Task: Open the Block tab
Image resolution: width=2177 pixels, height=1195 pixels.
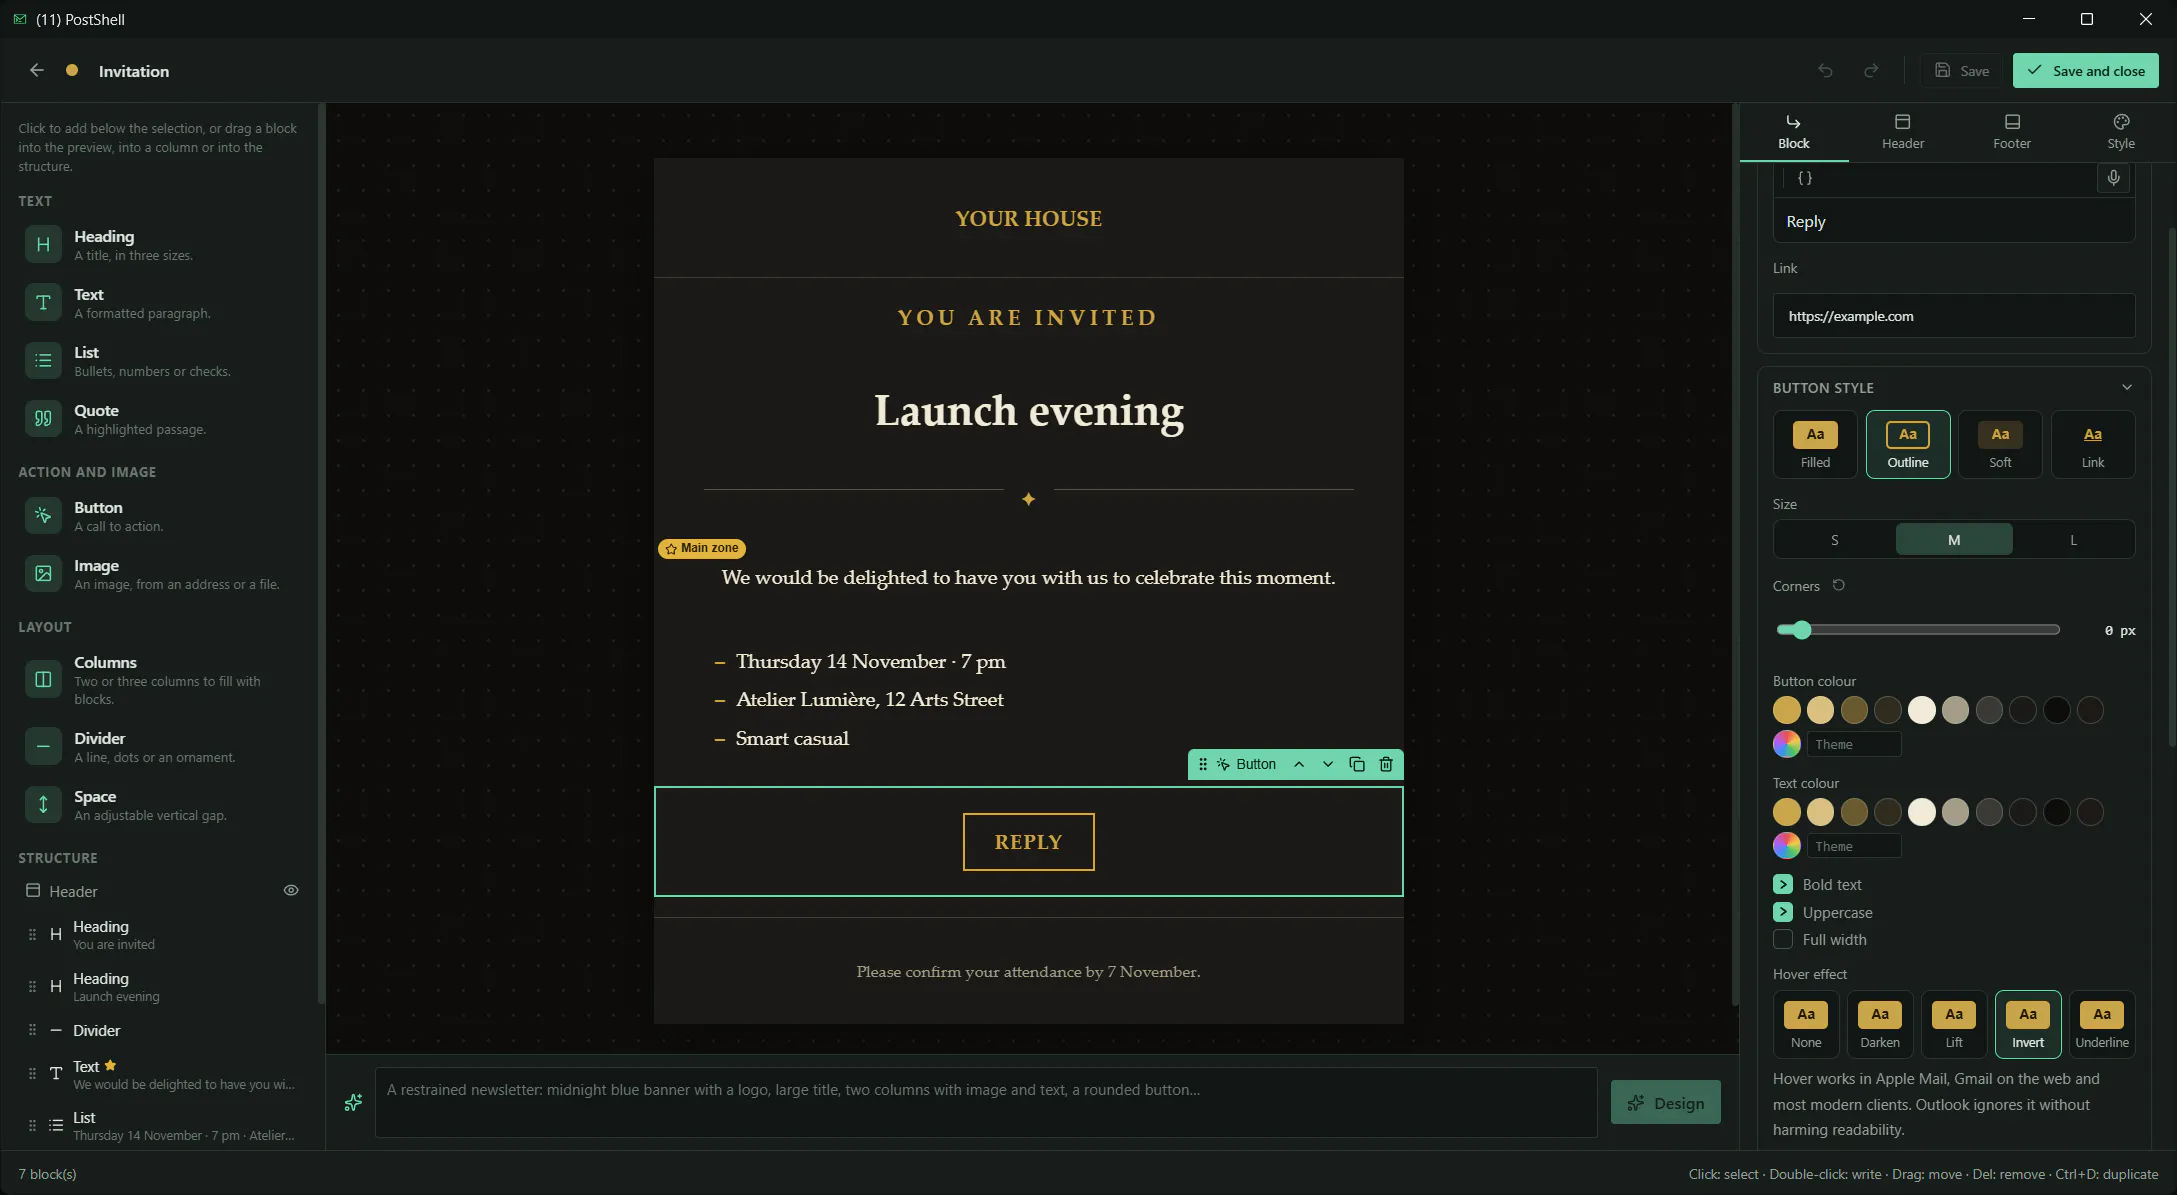Action: tap(1794, 131)
